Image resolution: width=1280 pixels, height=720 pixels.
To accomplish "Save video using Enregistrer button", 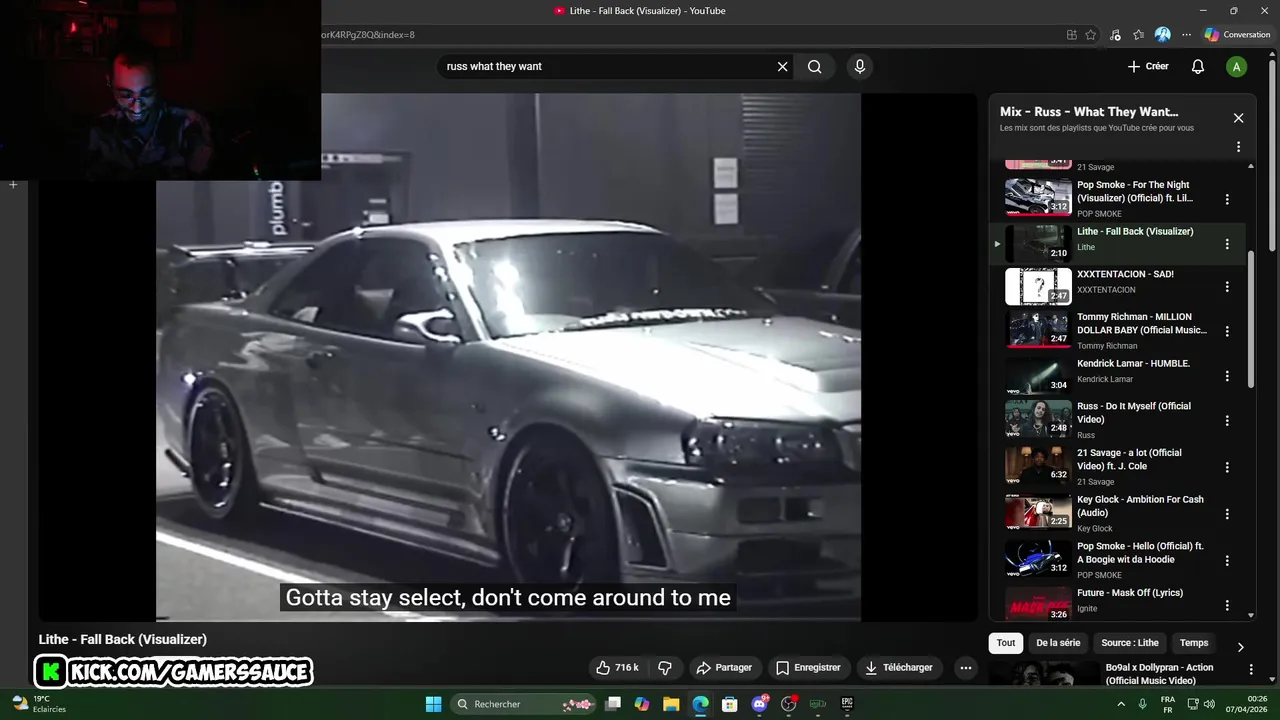I will point(808,668).
